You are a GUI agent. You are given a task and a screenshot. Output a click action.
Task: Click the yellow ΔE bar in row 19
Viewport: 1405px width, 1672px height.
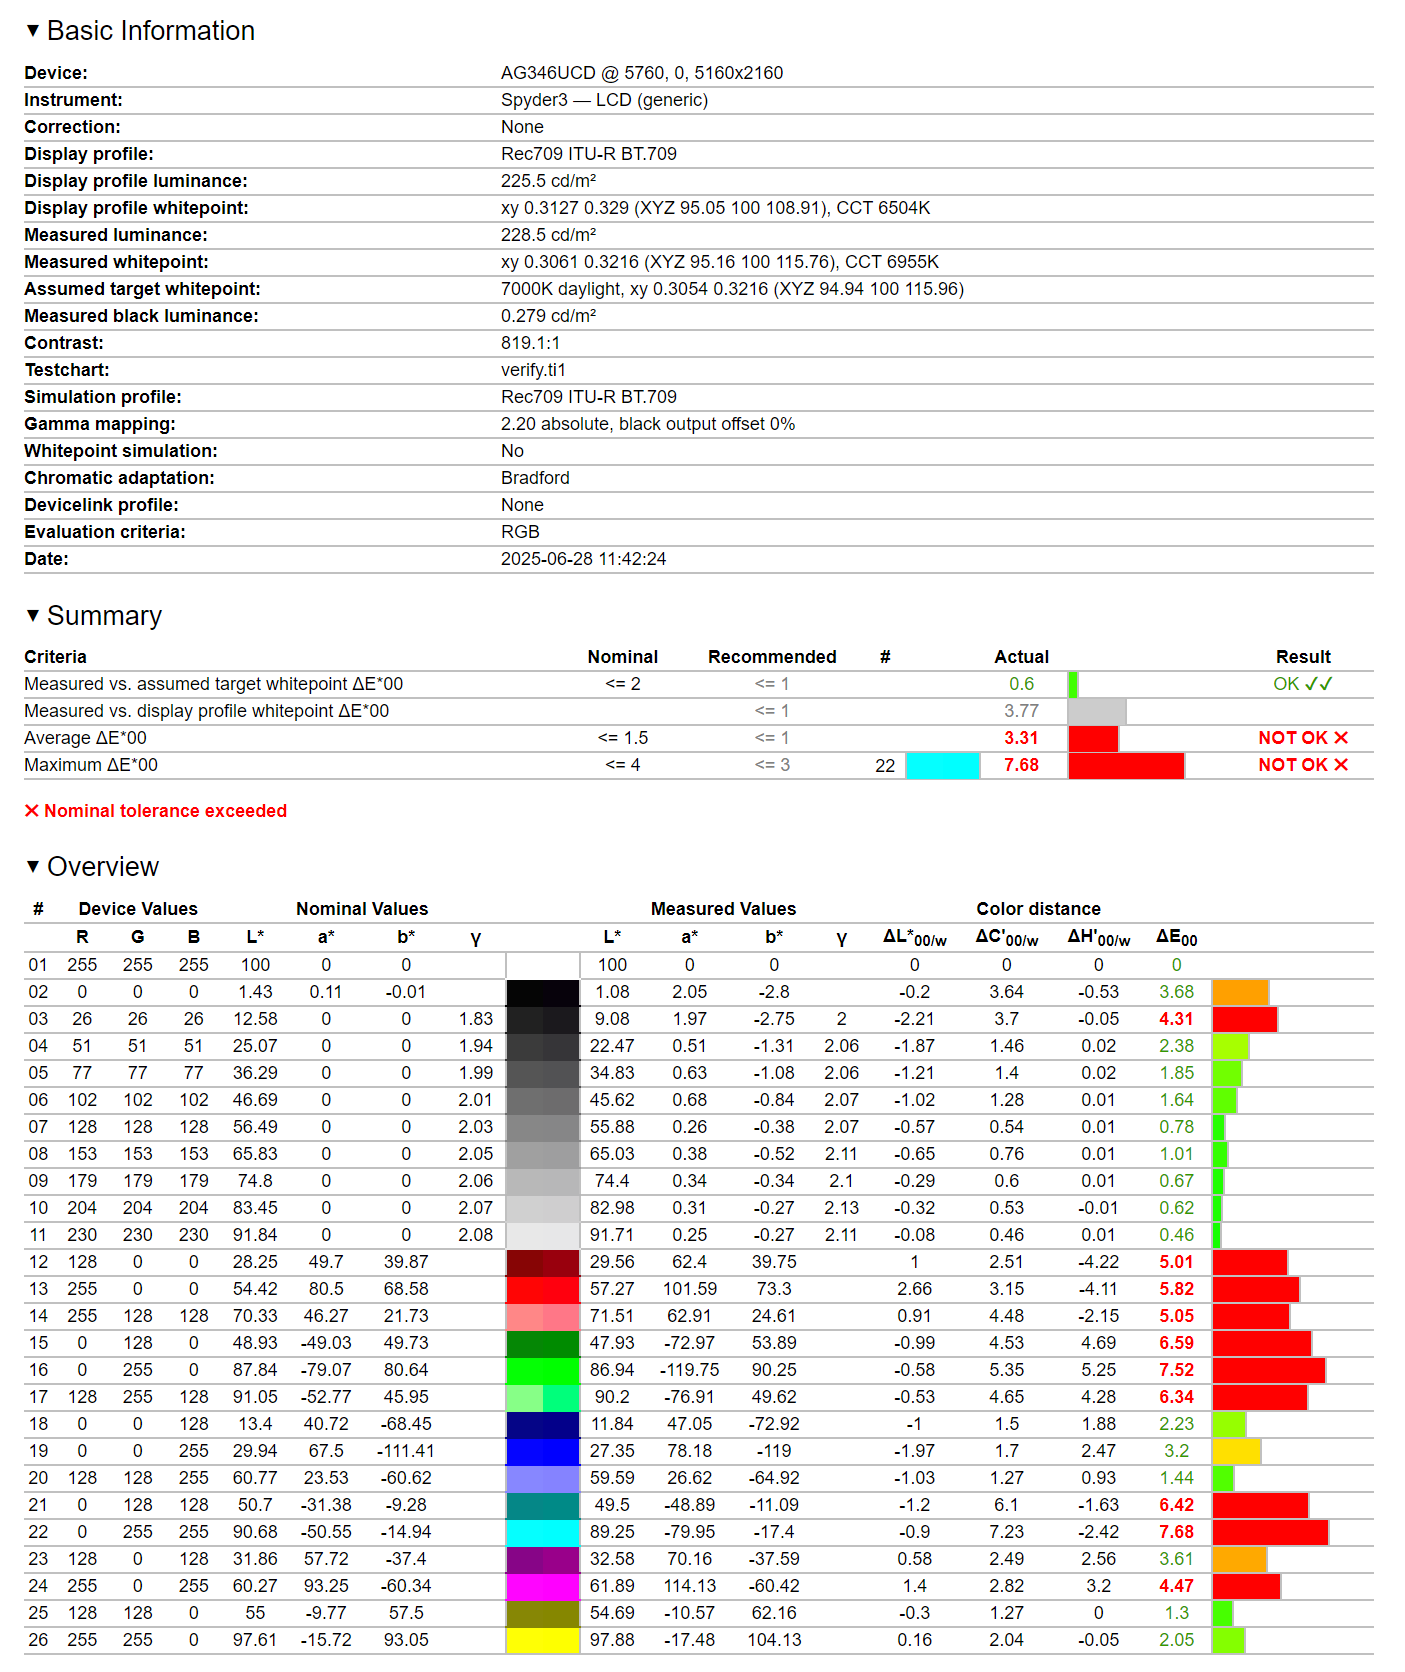pos(1236,1451)
